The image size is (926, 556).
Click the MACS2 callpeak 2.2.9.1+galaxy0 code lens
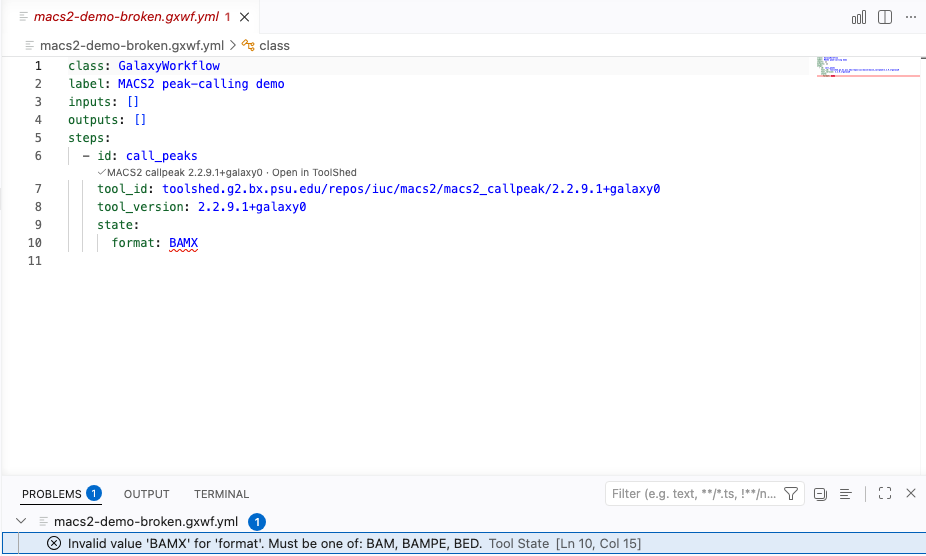pos(184,173)
